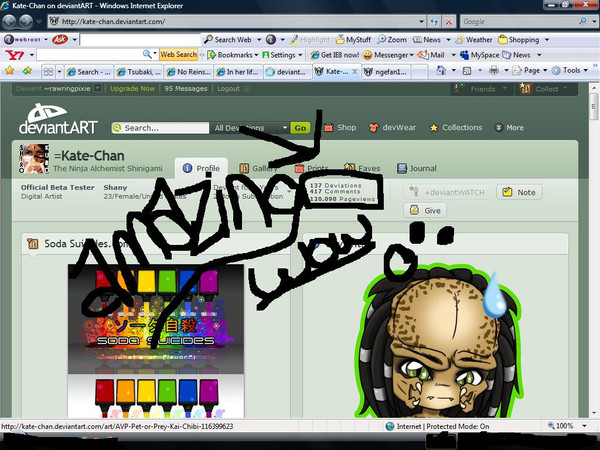Click the Mail toolbar button
The width and height of the screenshot is (600, 450).
pos(431,55)
